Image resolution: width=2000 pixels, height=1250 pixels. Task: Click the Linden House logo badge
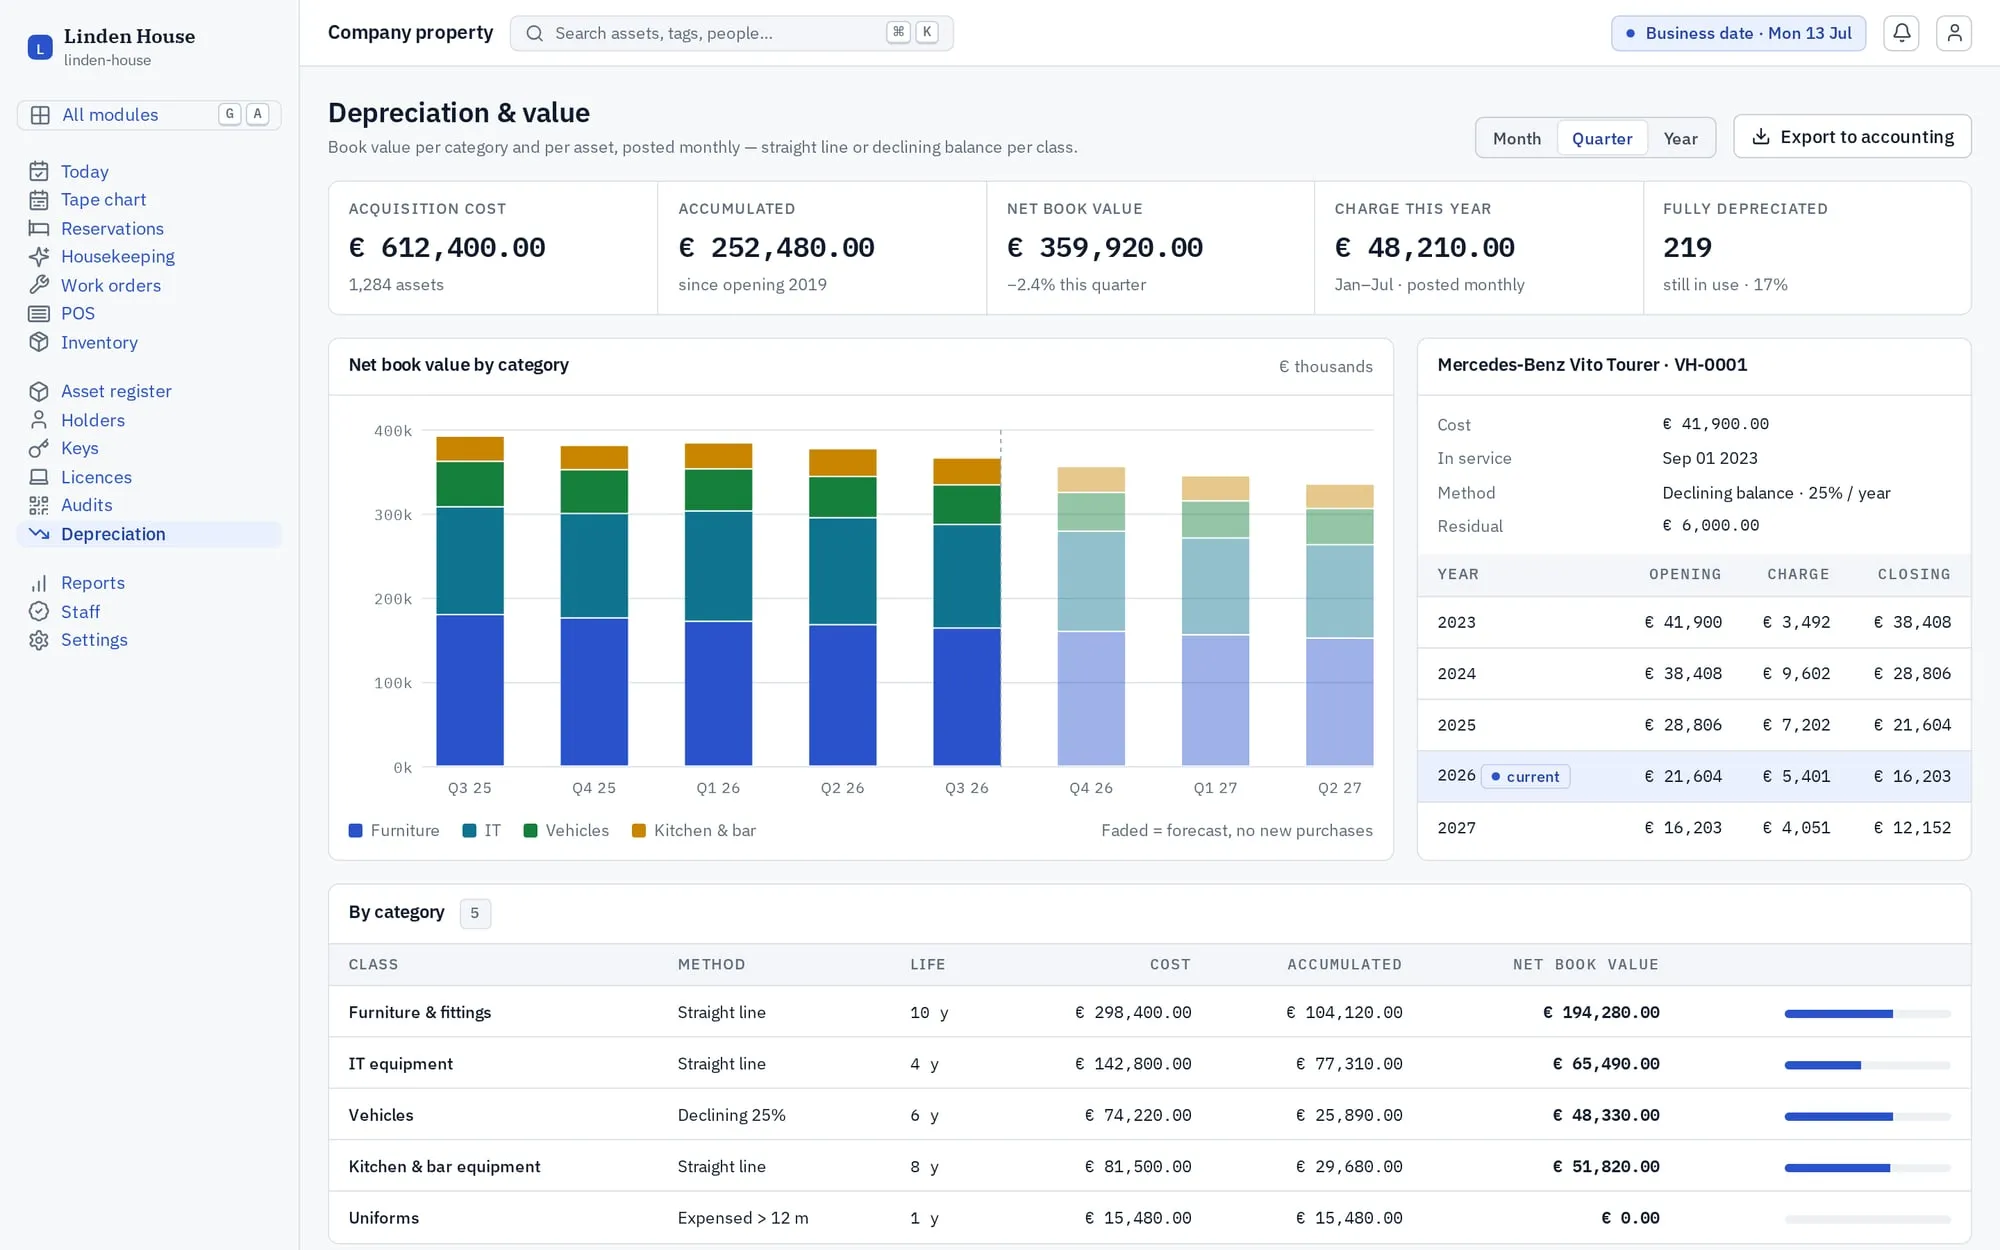[40, 47]
